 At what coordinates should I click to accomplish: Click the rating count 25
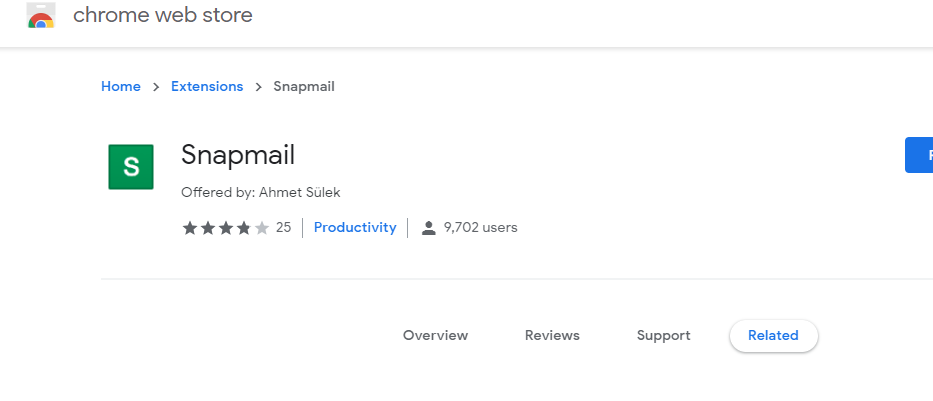click(283, 228)
